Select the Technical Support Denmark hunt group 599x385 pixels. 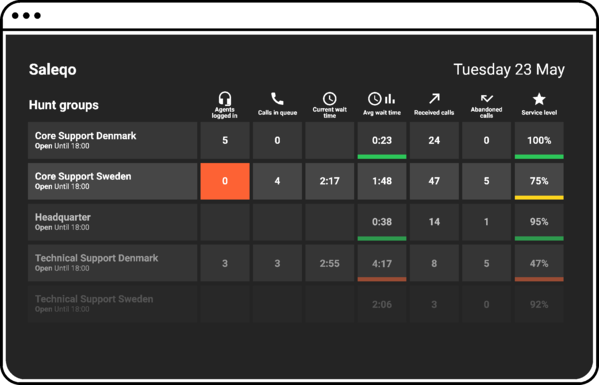point(113,263)
